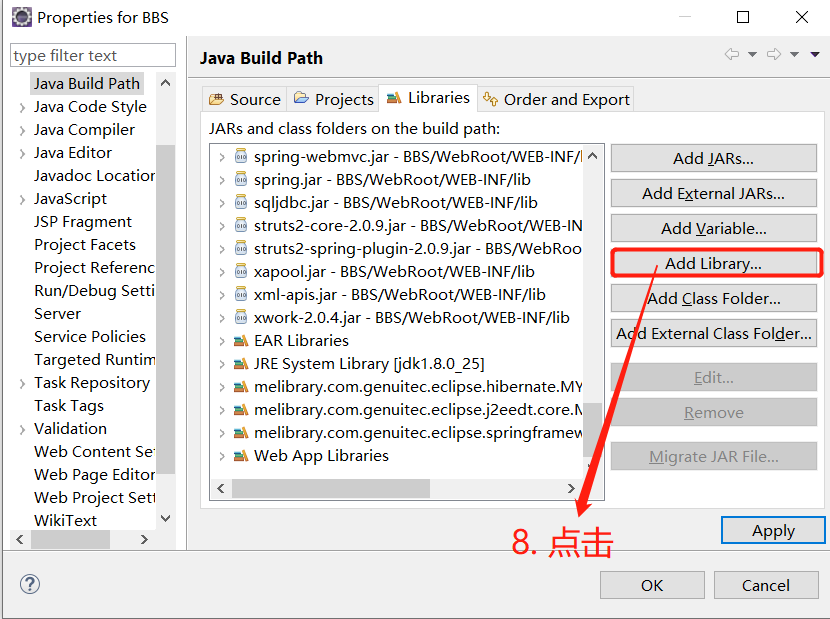Screen dimensions: 830x619
Task: Open the view menu dropdown arrow
Action: click(x=815, y=54)
